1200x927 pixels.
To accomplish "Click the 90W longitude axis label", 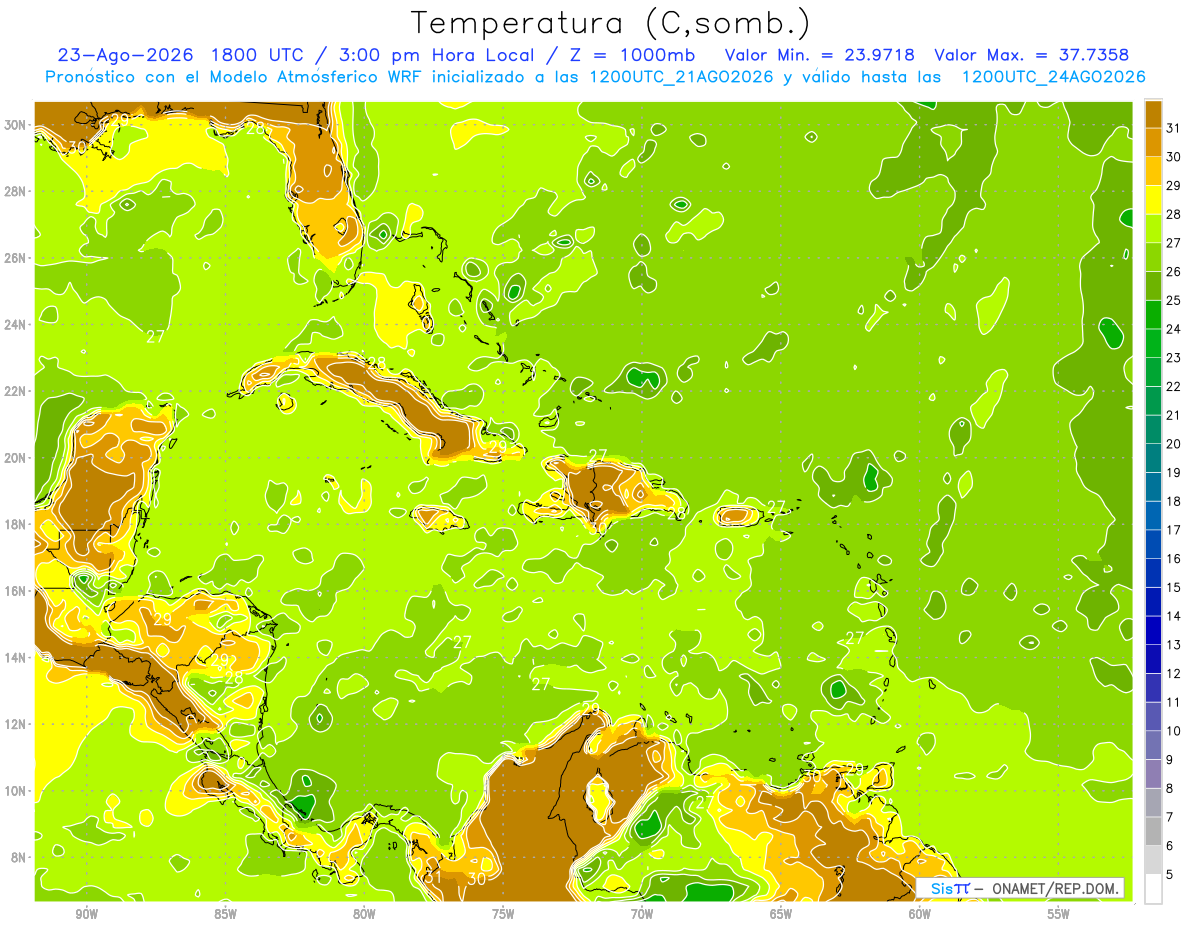I will [x=86, y=914].
